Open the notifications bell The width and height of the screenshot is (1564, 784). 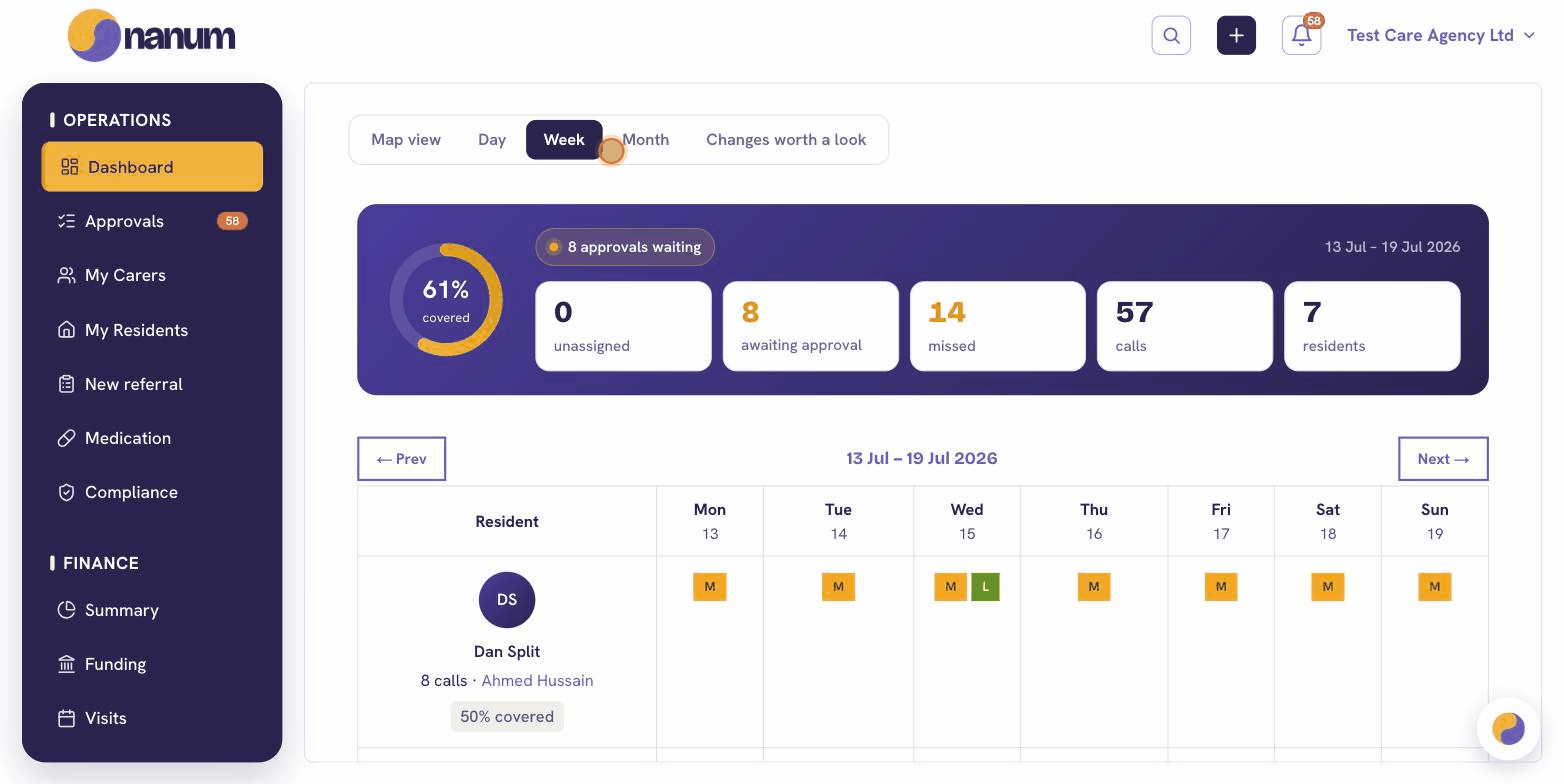[x=1301, y=36]
